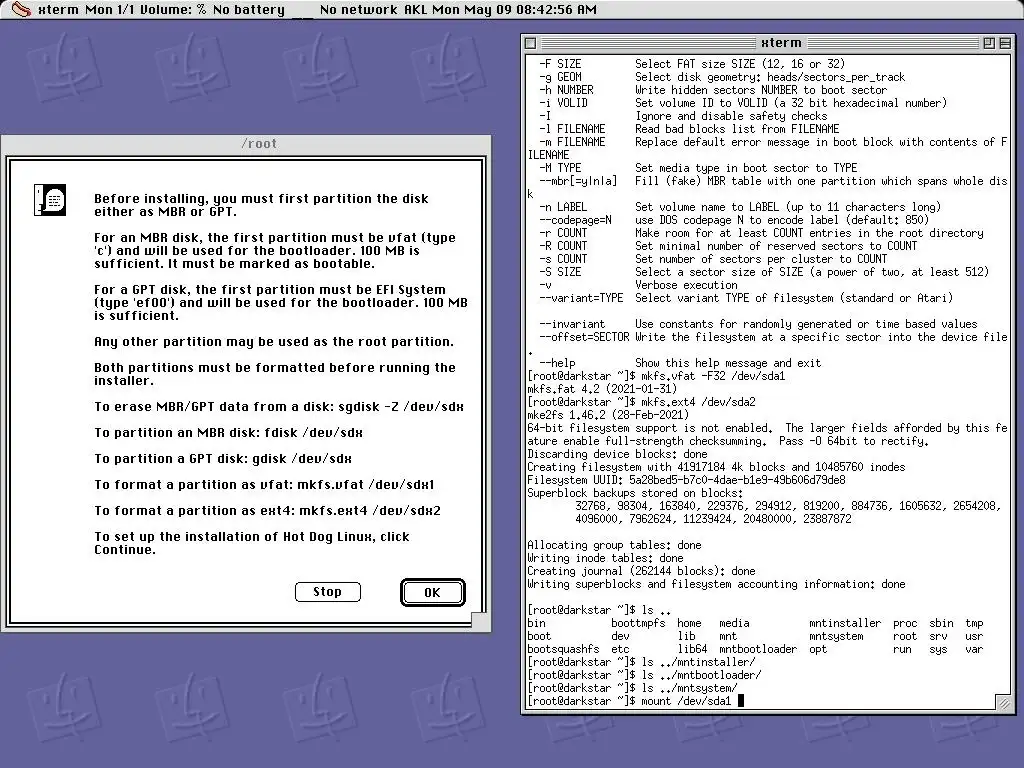Viewport: 1024px width, 768px height.
Task: Click the /root dialog title bar
Action: 246,144
